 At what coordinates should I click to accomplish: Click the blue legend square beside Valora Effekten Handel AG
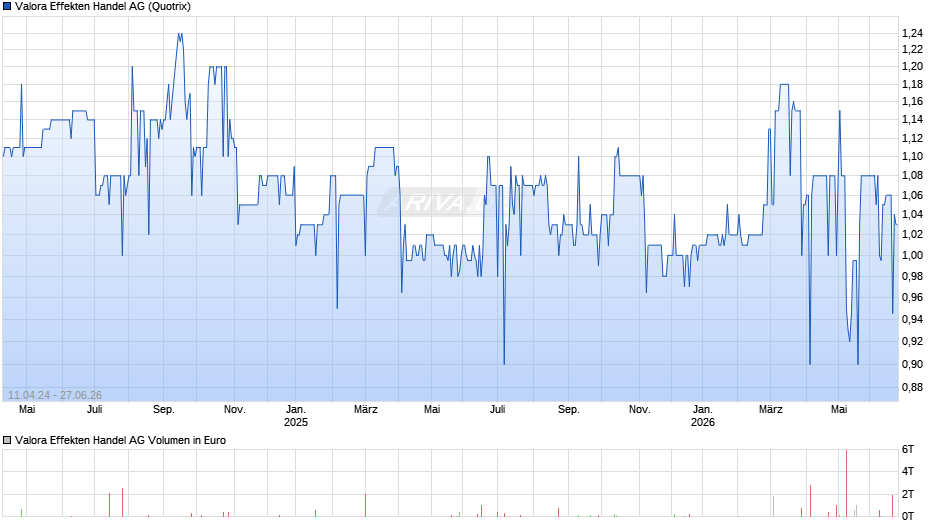pyautogui.click(x=7, y=6)
